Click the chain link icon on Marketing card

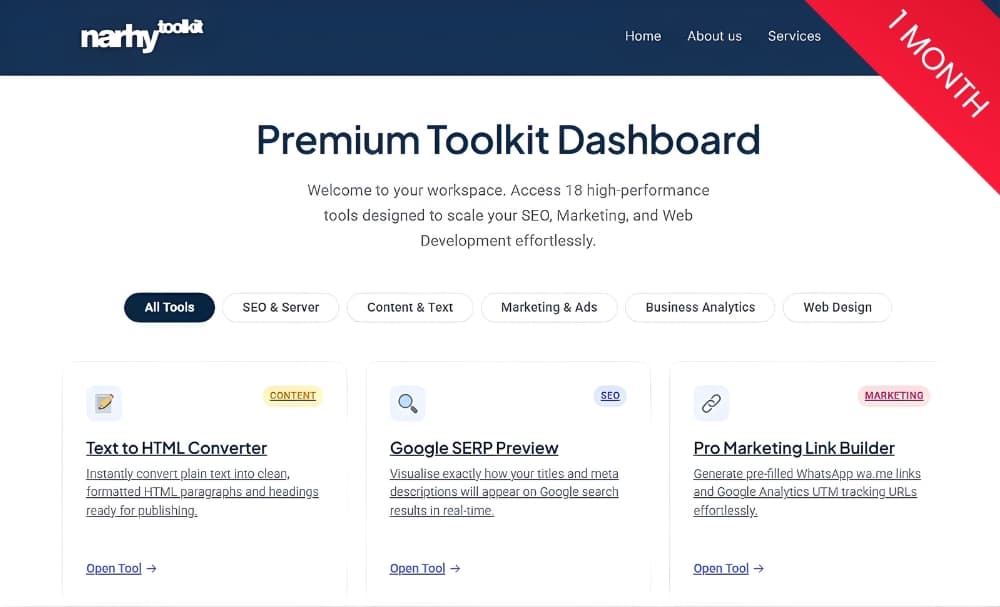(711, 403)
